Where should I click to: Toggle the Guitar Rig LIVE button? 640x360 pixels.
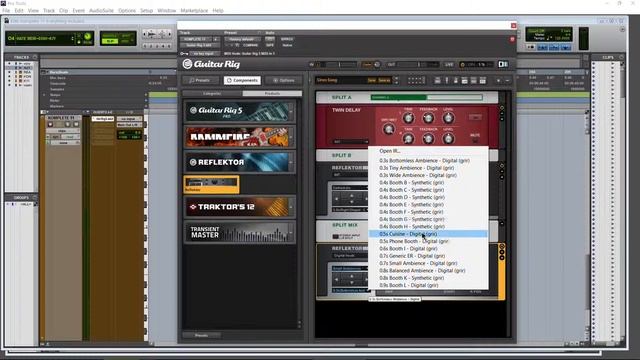click(x=449, y=64)
